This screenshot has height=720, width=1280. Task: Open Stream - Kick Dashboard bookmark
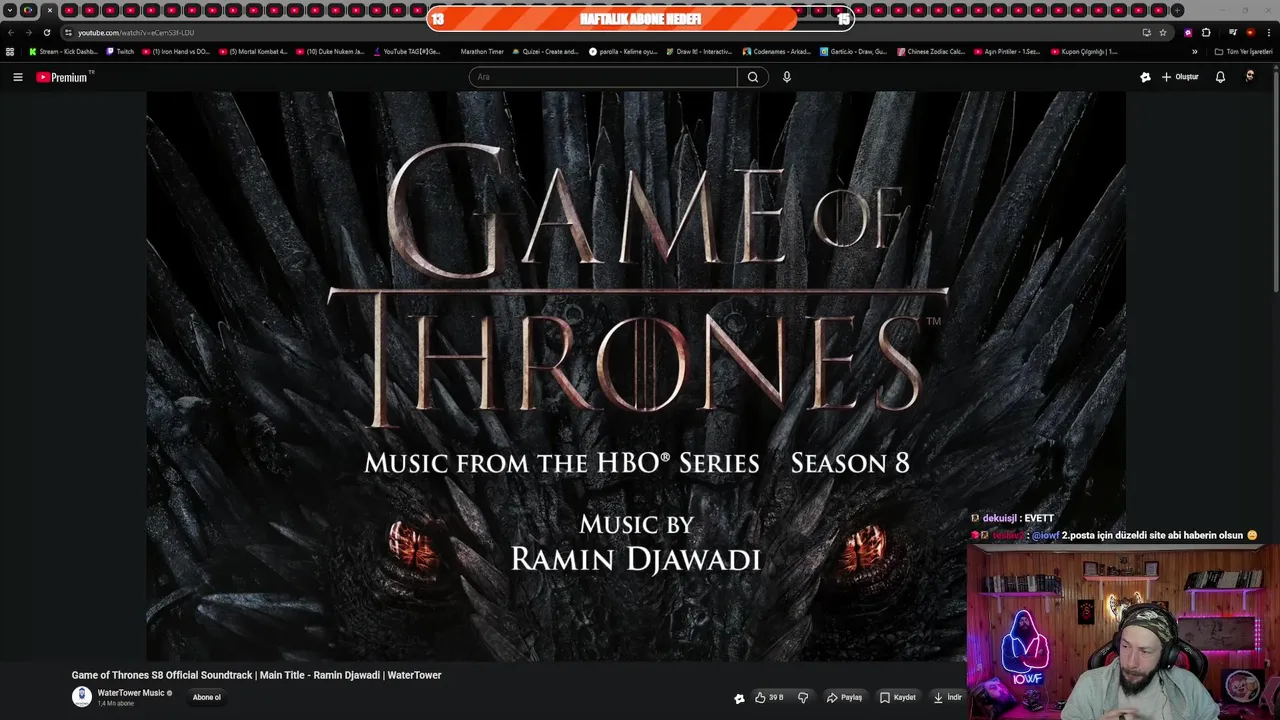click(x=63, y=52)
